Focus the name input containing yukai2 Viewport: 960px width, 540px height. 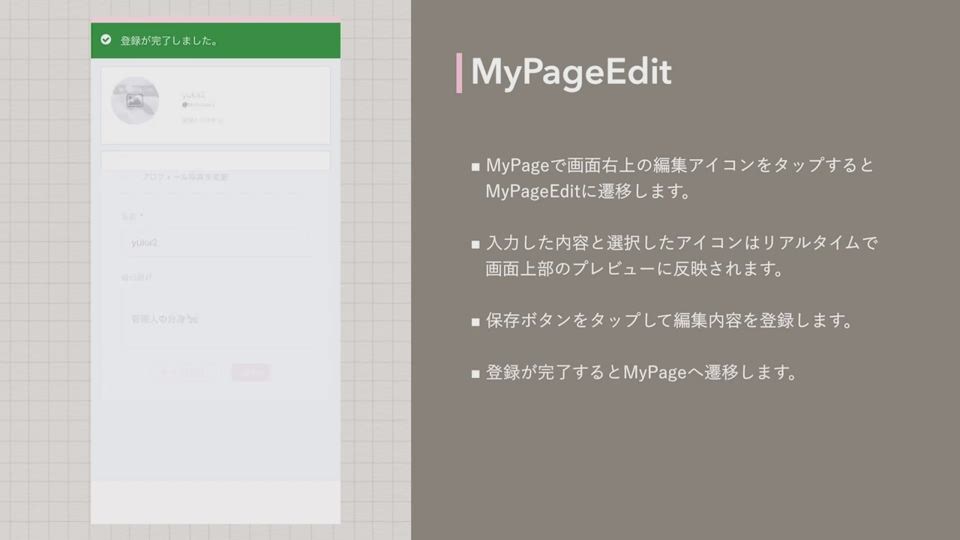[x=215, y=242]
